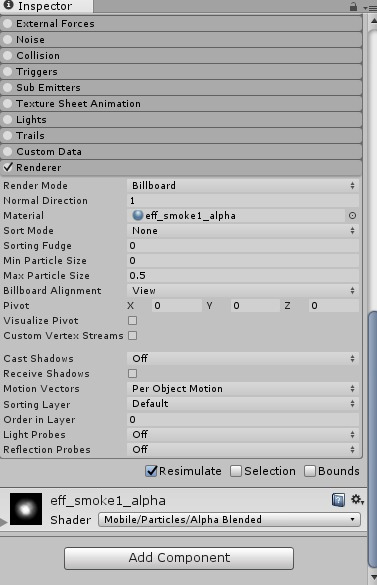The width and height of the screenshot is (377, 585).
Task: Click the Inspector lock icon
Action: pos(353,7)
